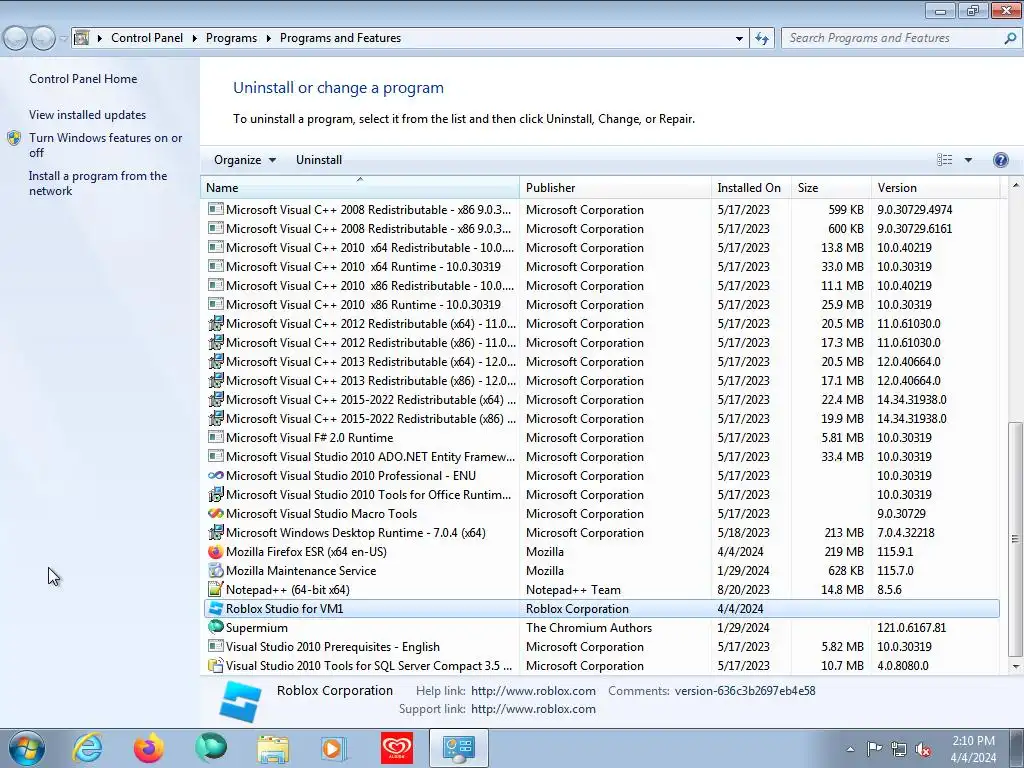The image size is (1024, 768).
Task: Select Visual Studio 2010 ADO.NET Entity Framework row
Action: pos(601,456)
